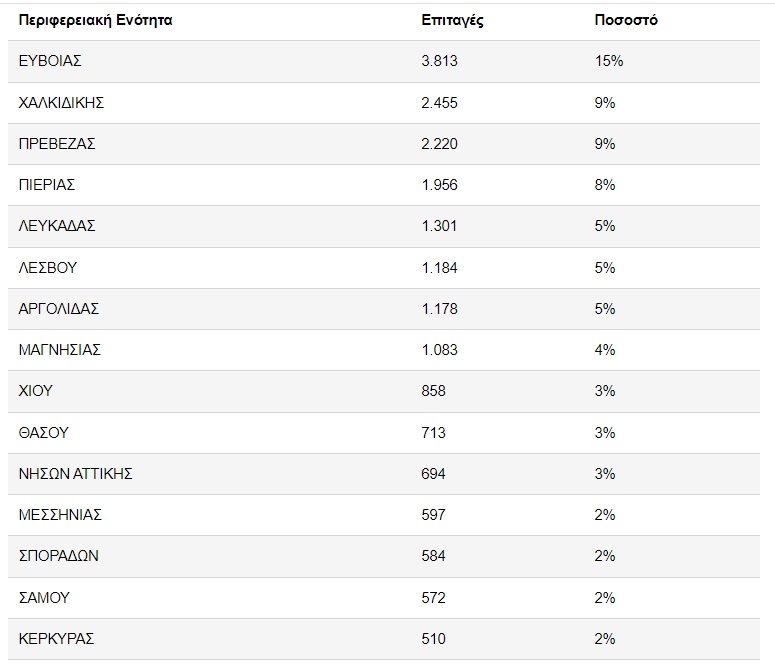Click the 713 value for ΘΑΣΟΥ

434,433
